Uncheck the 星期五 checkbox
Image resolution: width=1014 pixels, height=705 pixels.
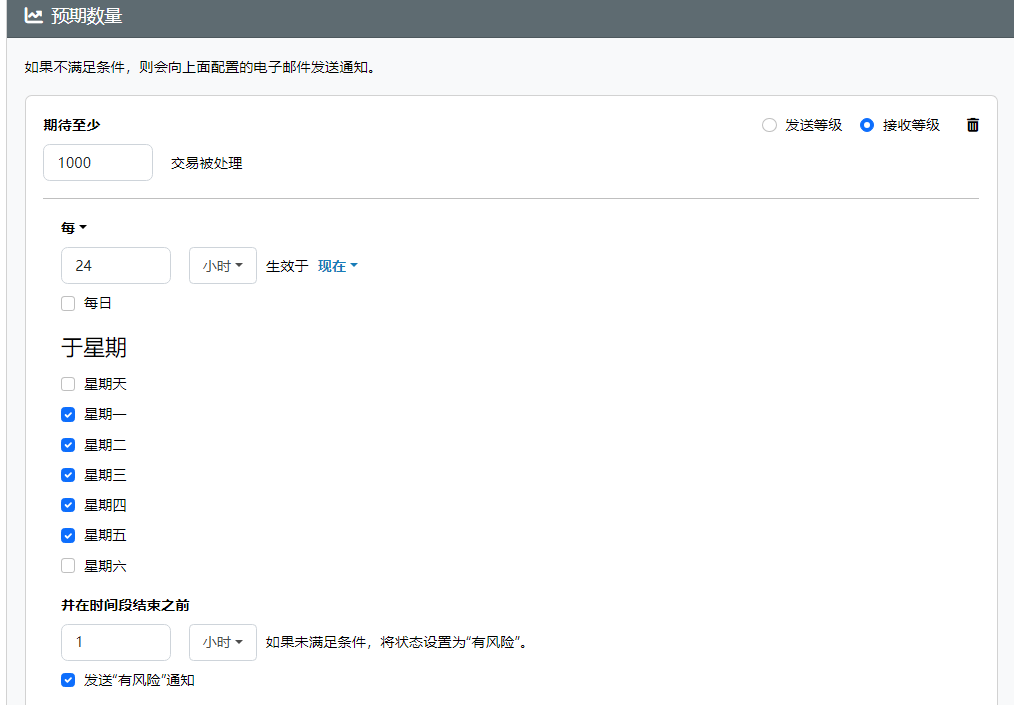point(68,535)
